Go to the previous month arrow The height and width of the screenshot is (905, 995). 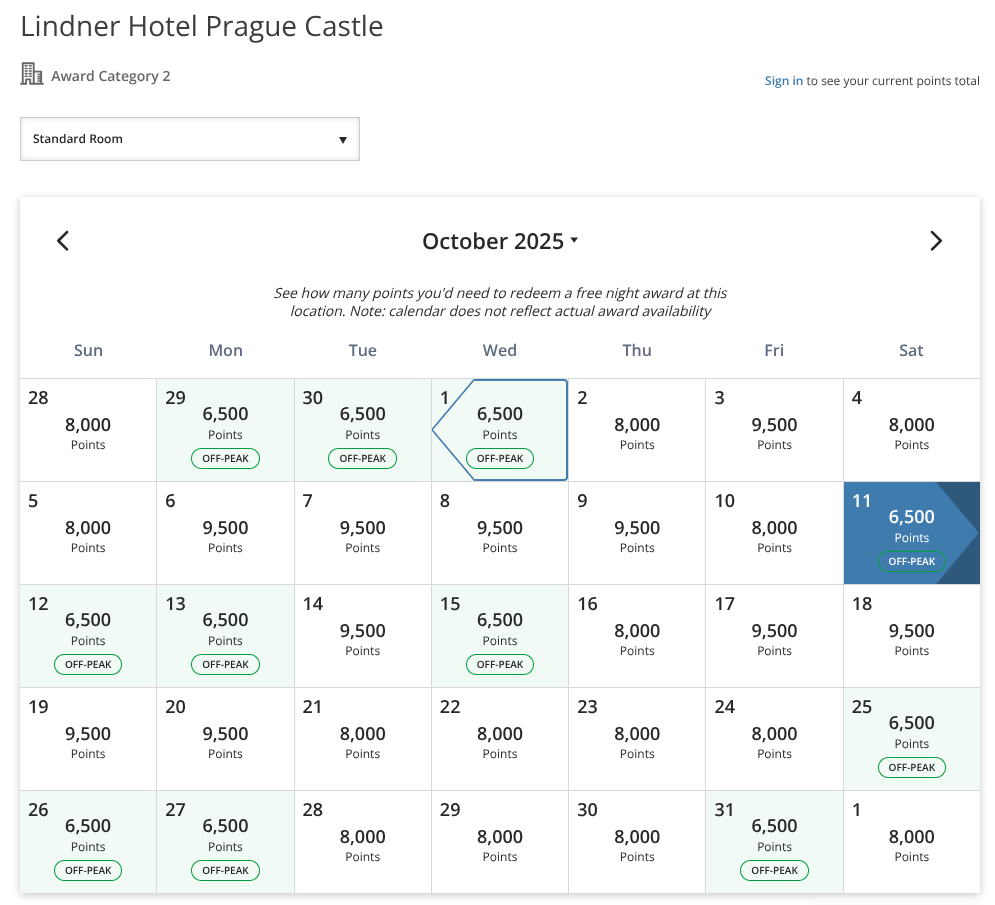click(63, 241)
